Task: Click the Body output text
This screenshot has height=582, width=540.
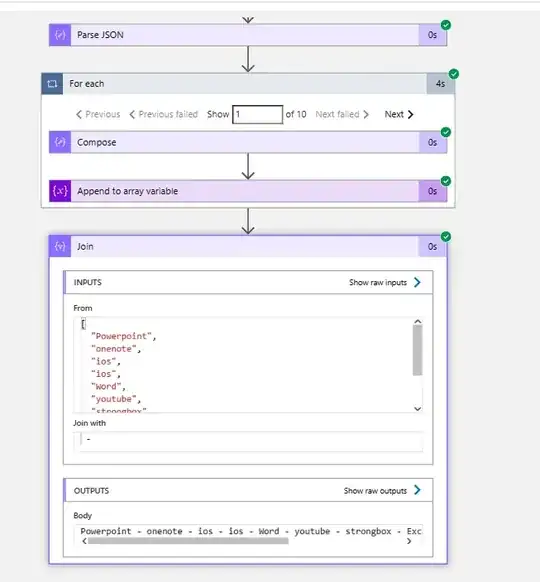Action: [x=251, y=531]
